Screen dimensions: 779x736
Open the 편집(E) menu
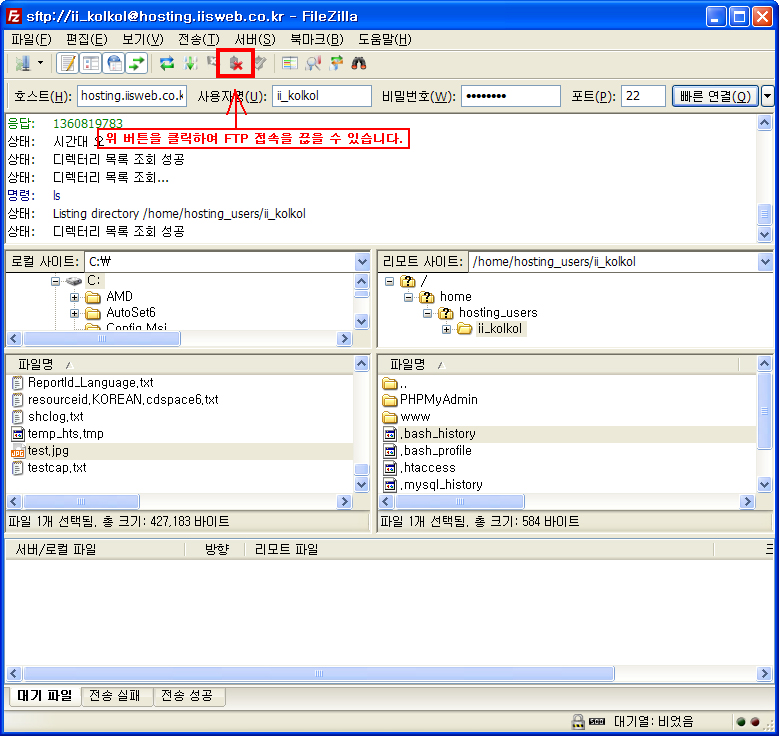[x=87, y=39]
